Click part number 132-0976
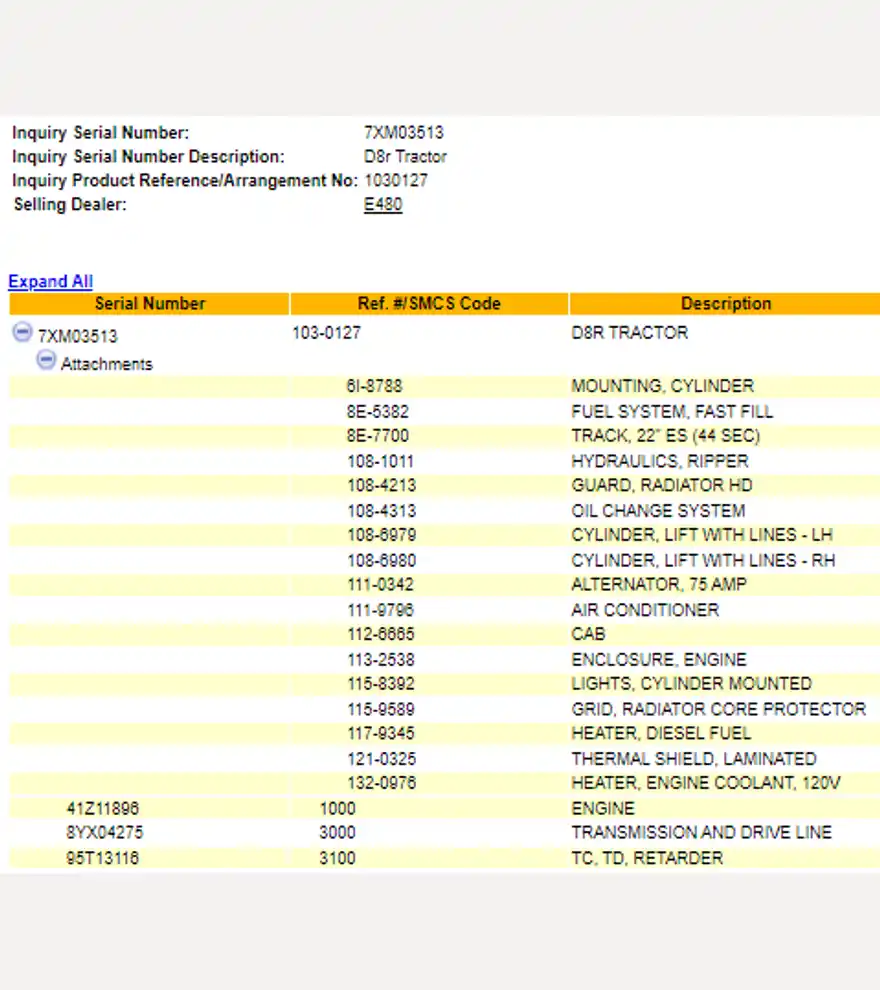Viewport: 880px width, 990px height. point(382,784)
